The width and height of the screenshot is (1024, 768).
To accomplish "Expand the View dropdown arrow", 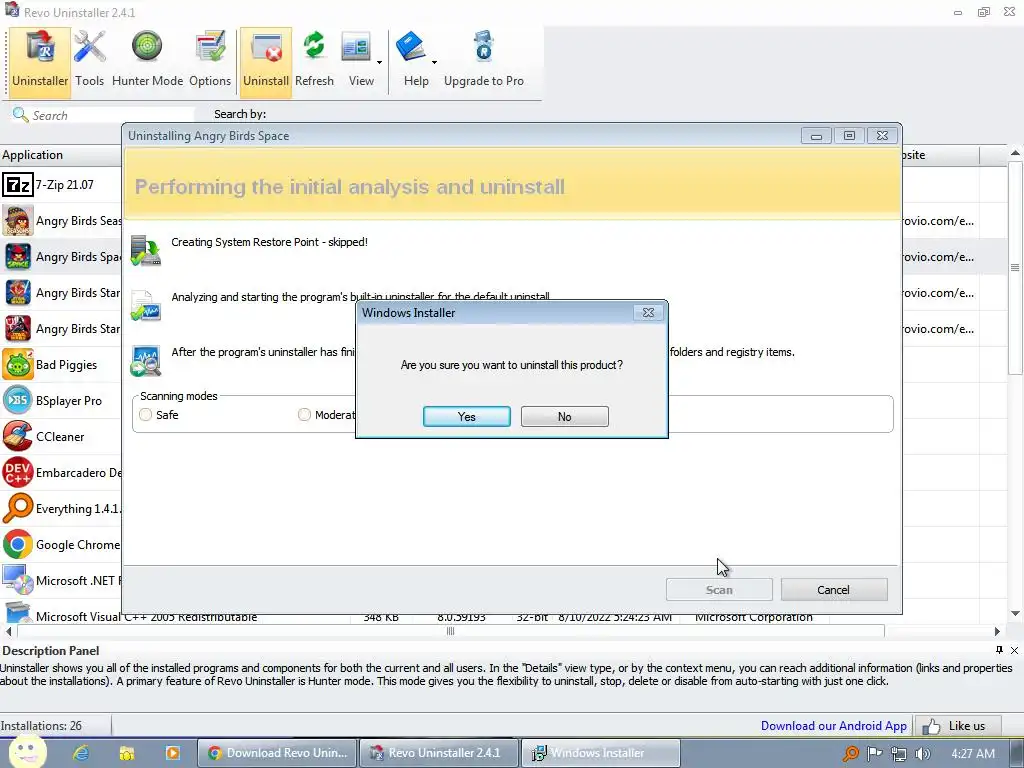I will click(379, 63).
